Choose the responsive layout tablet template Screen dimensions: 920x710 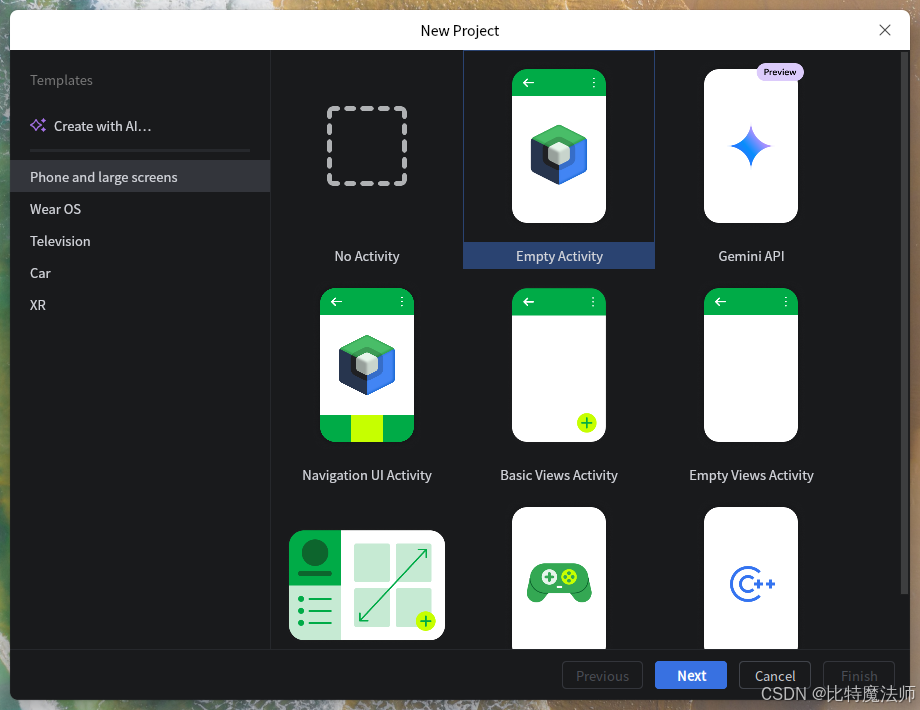(367, 585)
